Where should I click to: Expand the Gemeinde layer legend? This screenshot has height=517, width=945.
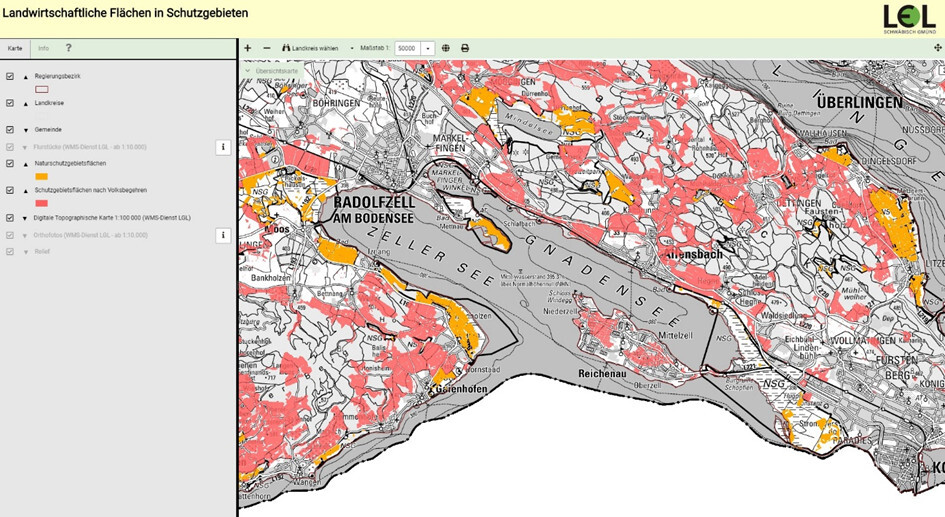point(25,130)
